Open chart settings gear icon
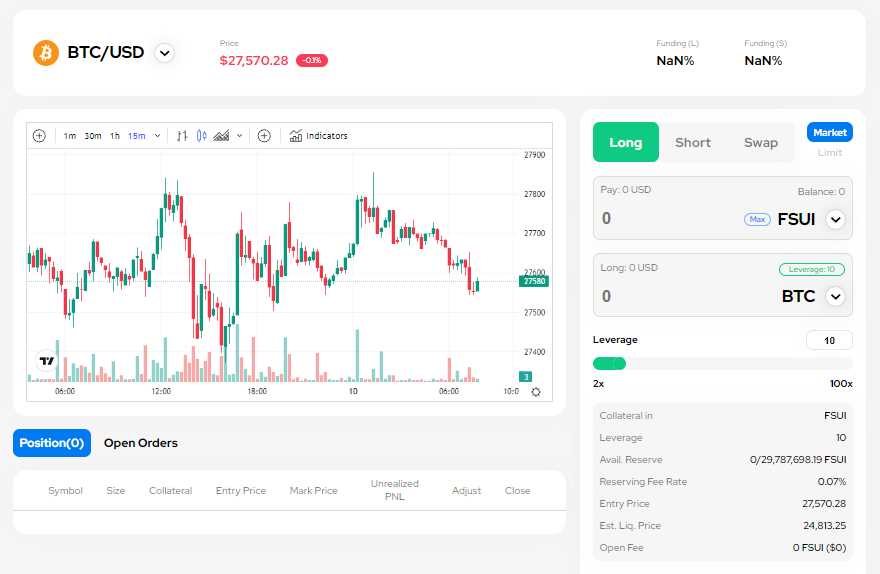The height and width of the screenshot is (574, 880). click(x=536, y=392)
